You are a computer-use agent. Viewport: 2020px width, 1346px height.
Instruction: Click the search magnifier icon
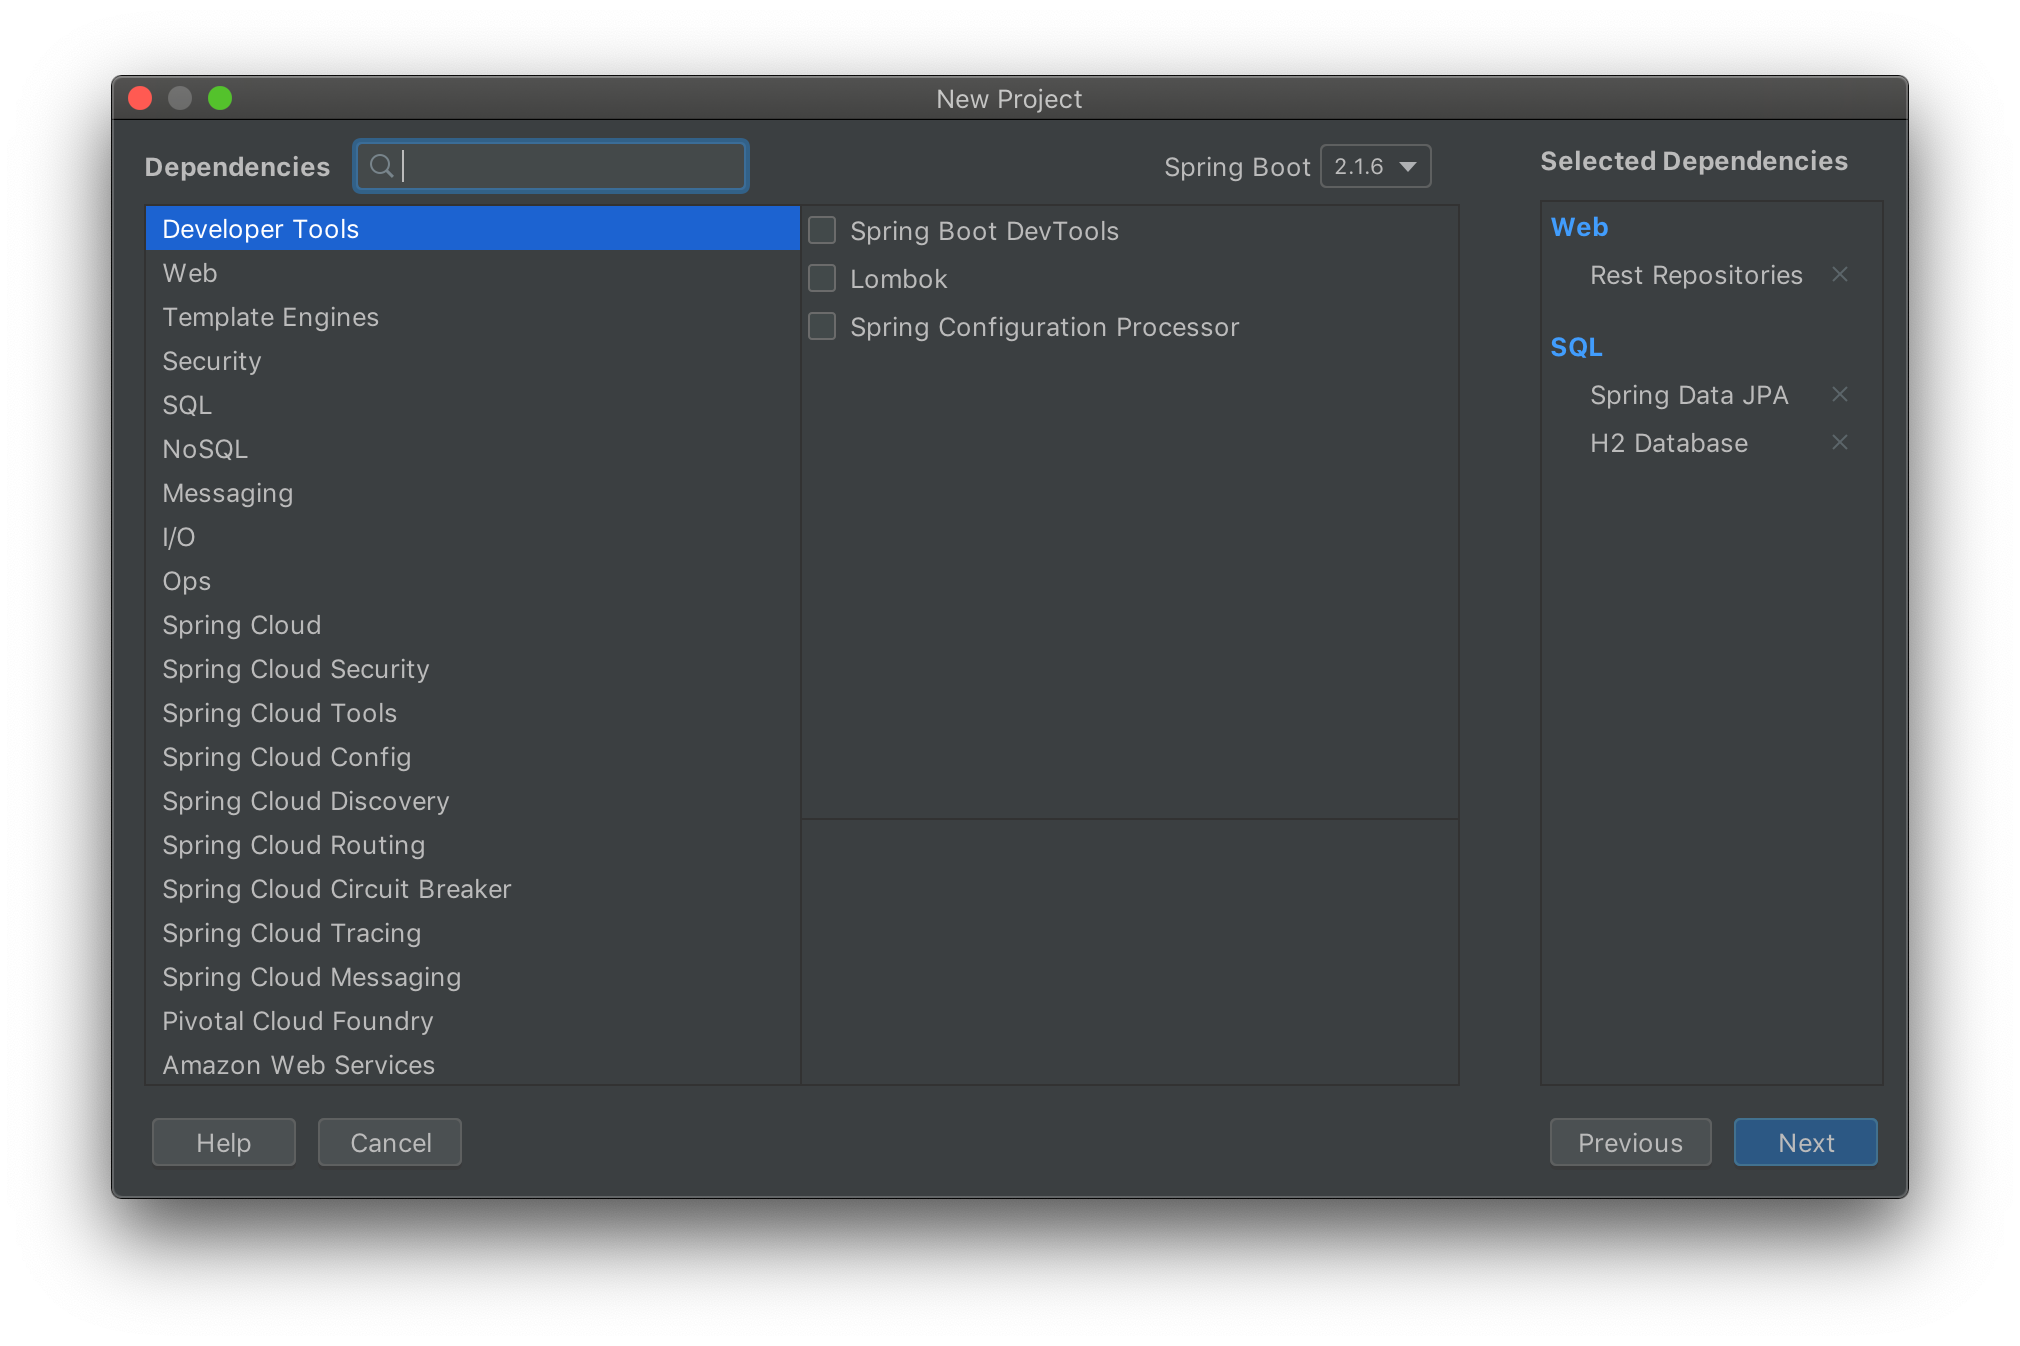(381, 166)
